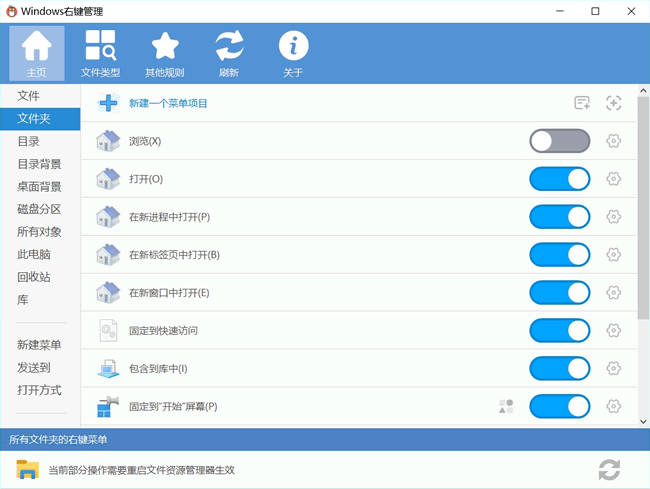Select 桌面背景 in the sidebar
650x489 pixels.
point(39,186)
